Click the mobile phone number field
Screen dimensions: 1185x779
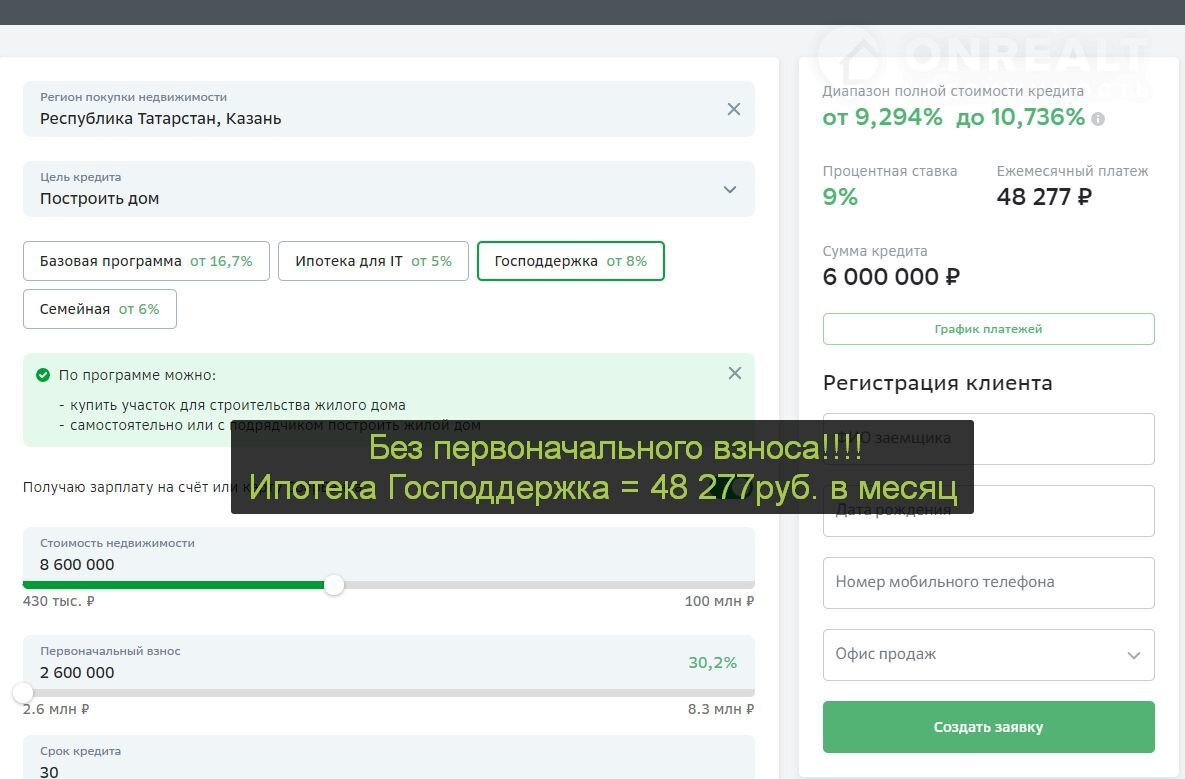(988, 582)
